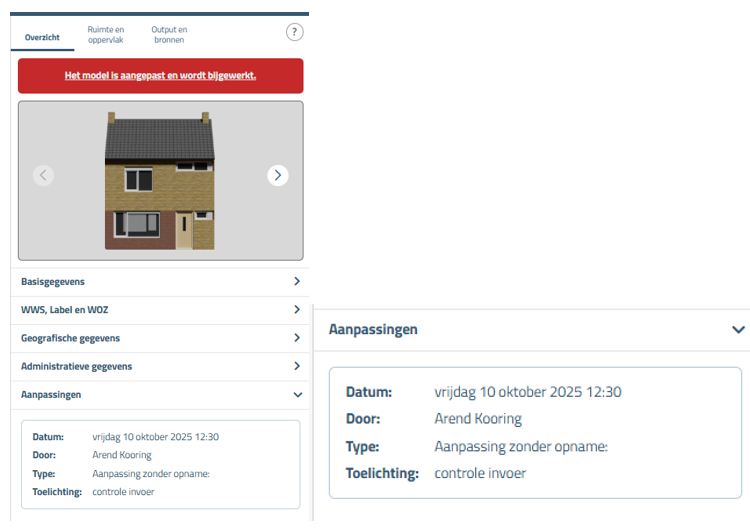The height and width of the screenshot is (529, 750).
Task: Show the next house image
Action: tap(278, 175)
